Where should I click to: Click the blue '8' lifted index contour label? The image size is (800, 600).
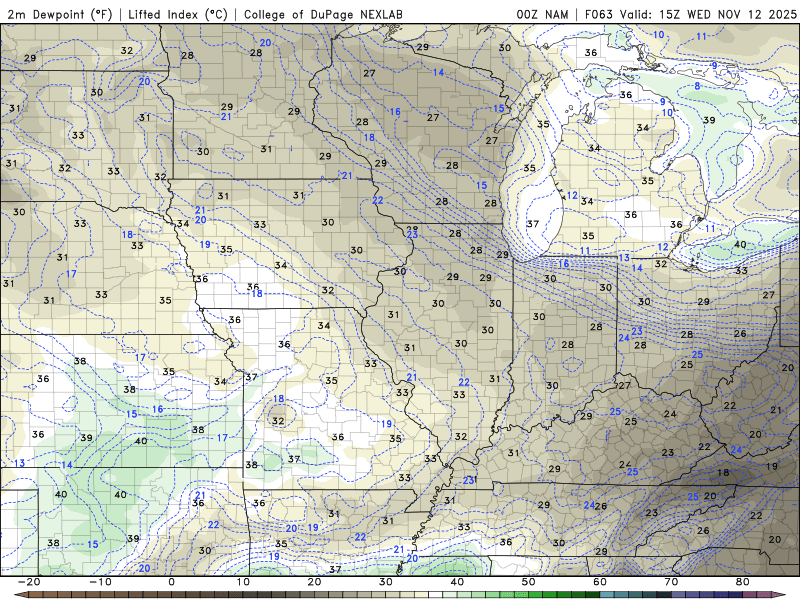pos(697,86)
